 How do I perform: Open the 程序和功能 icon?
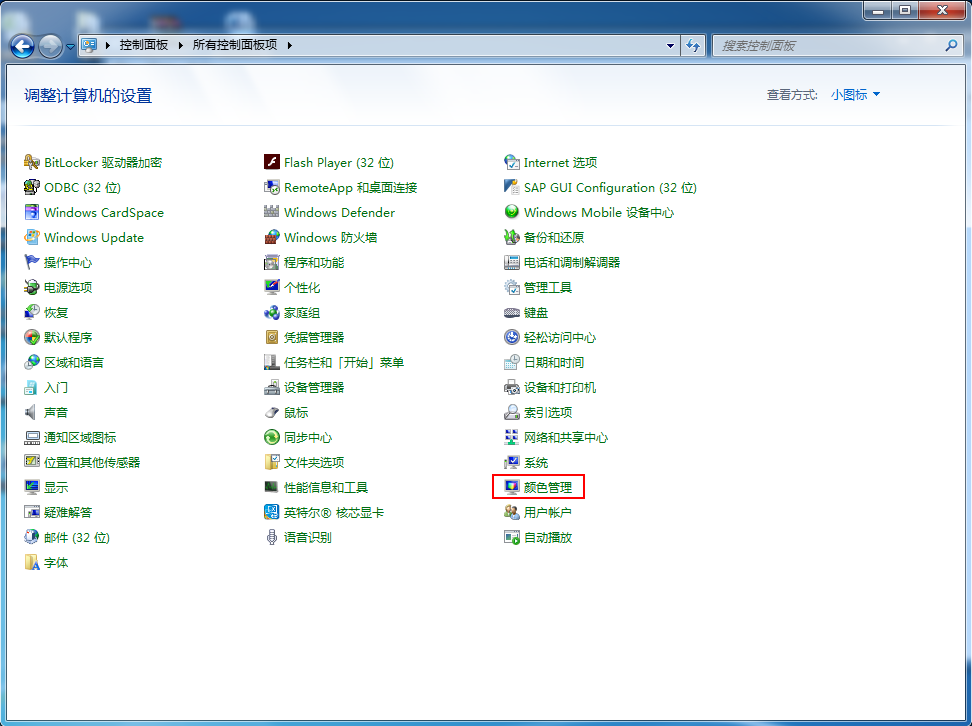pyautogui.click(x=272, y=262)
